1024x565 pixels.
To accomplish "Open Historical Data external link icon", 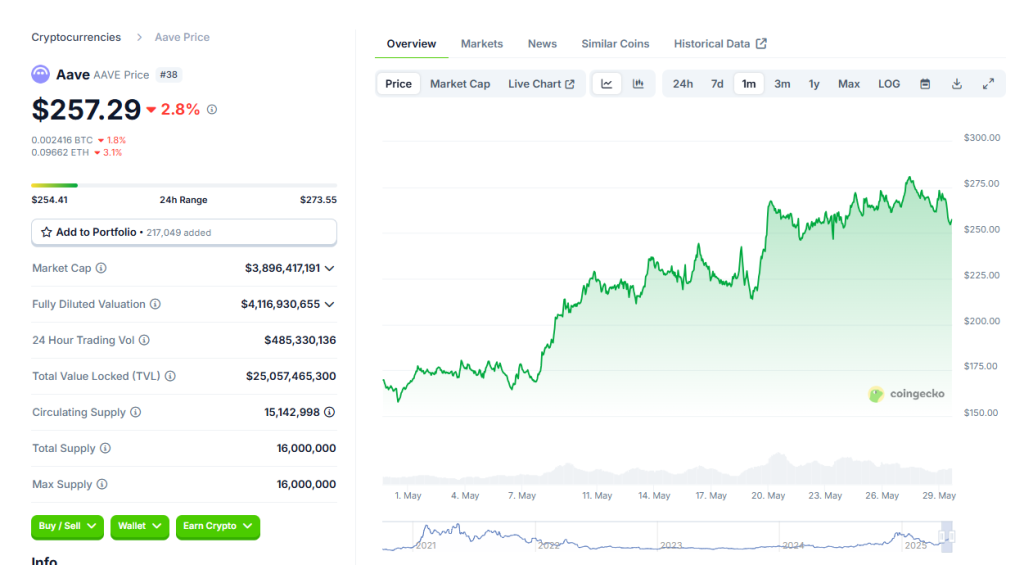I will point(761,43).
